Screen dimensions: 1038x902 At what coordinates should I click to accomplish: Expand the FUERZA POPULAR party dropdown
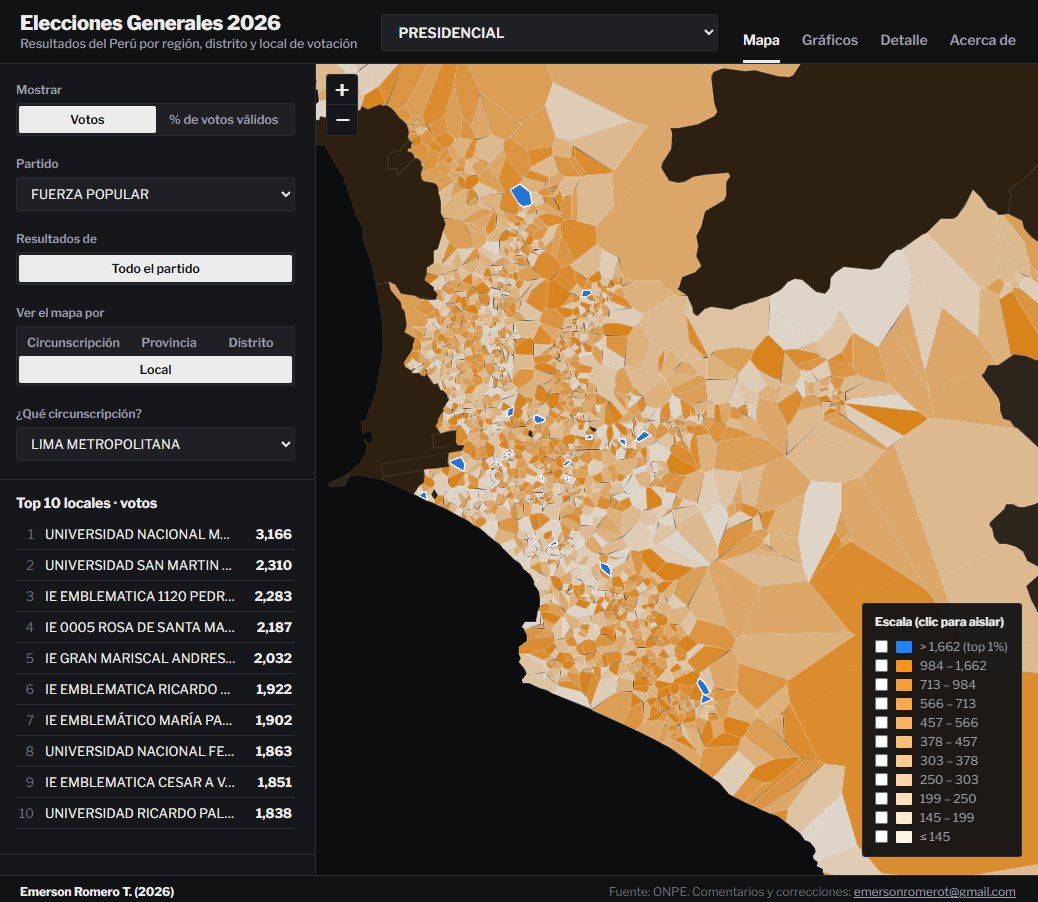coord(156,194)
